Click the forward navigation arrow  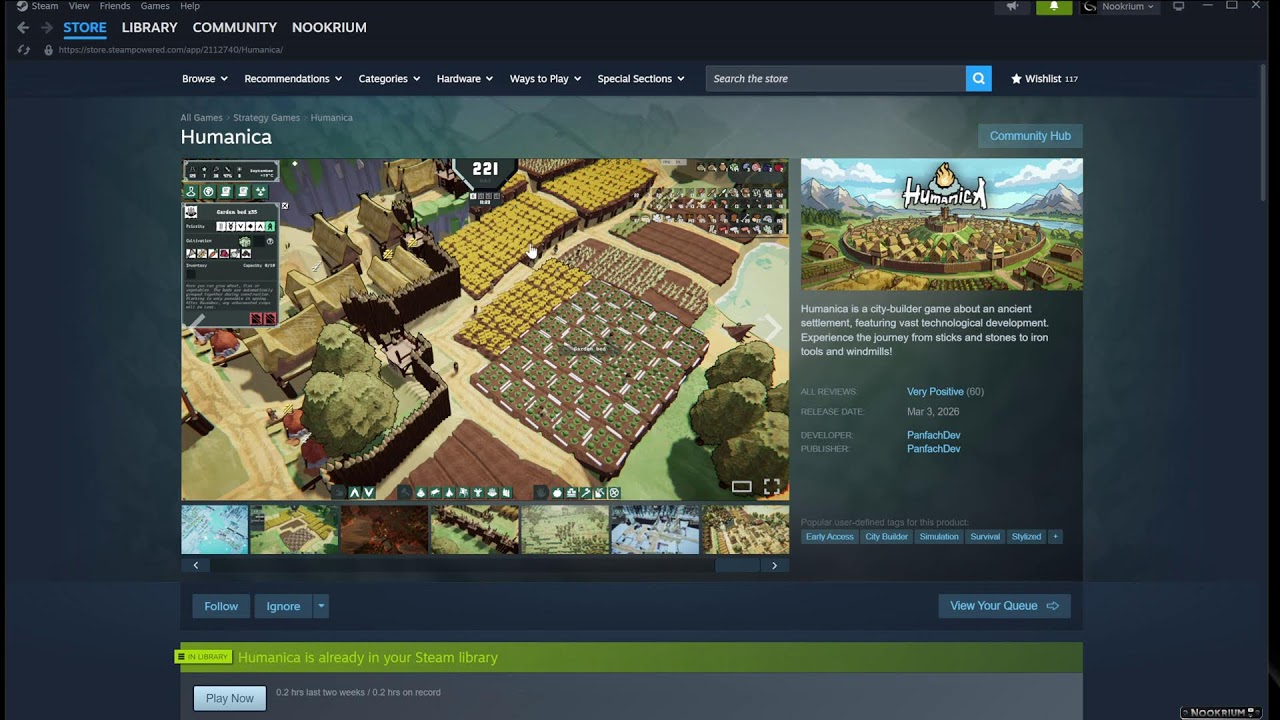[x=46, y=28]
